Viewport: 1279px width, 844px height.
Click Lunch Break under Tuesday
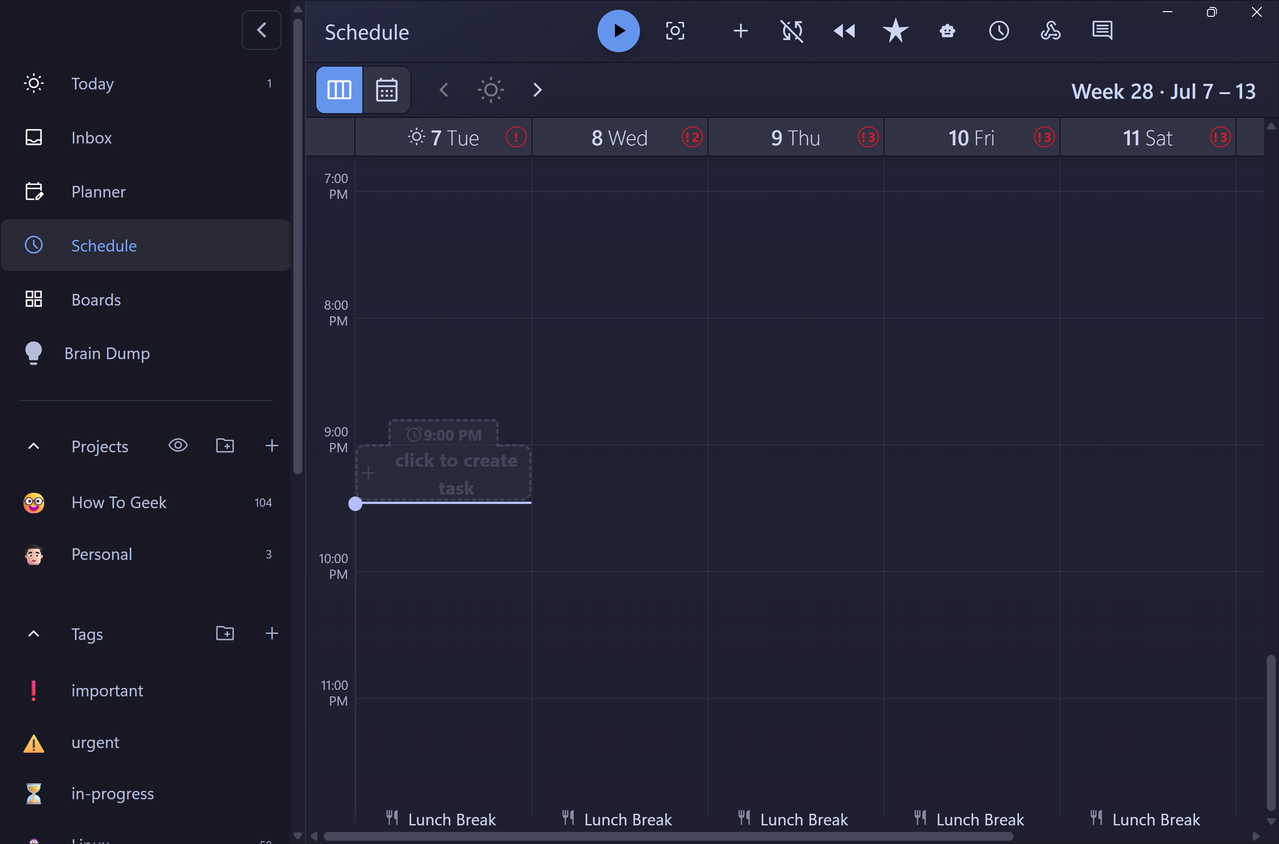pos(441,819)
